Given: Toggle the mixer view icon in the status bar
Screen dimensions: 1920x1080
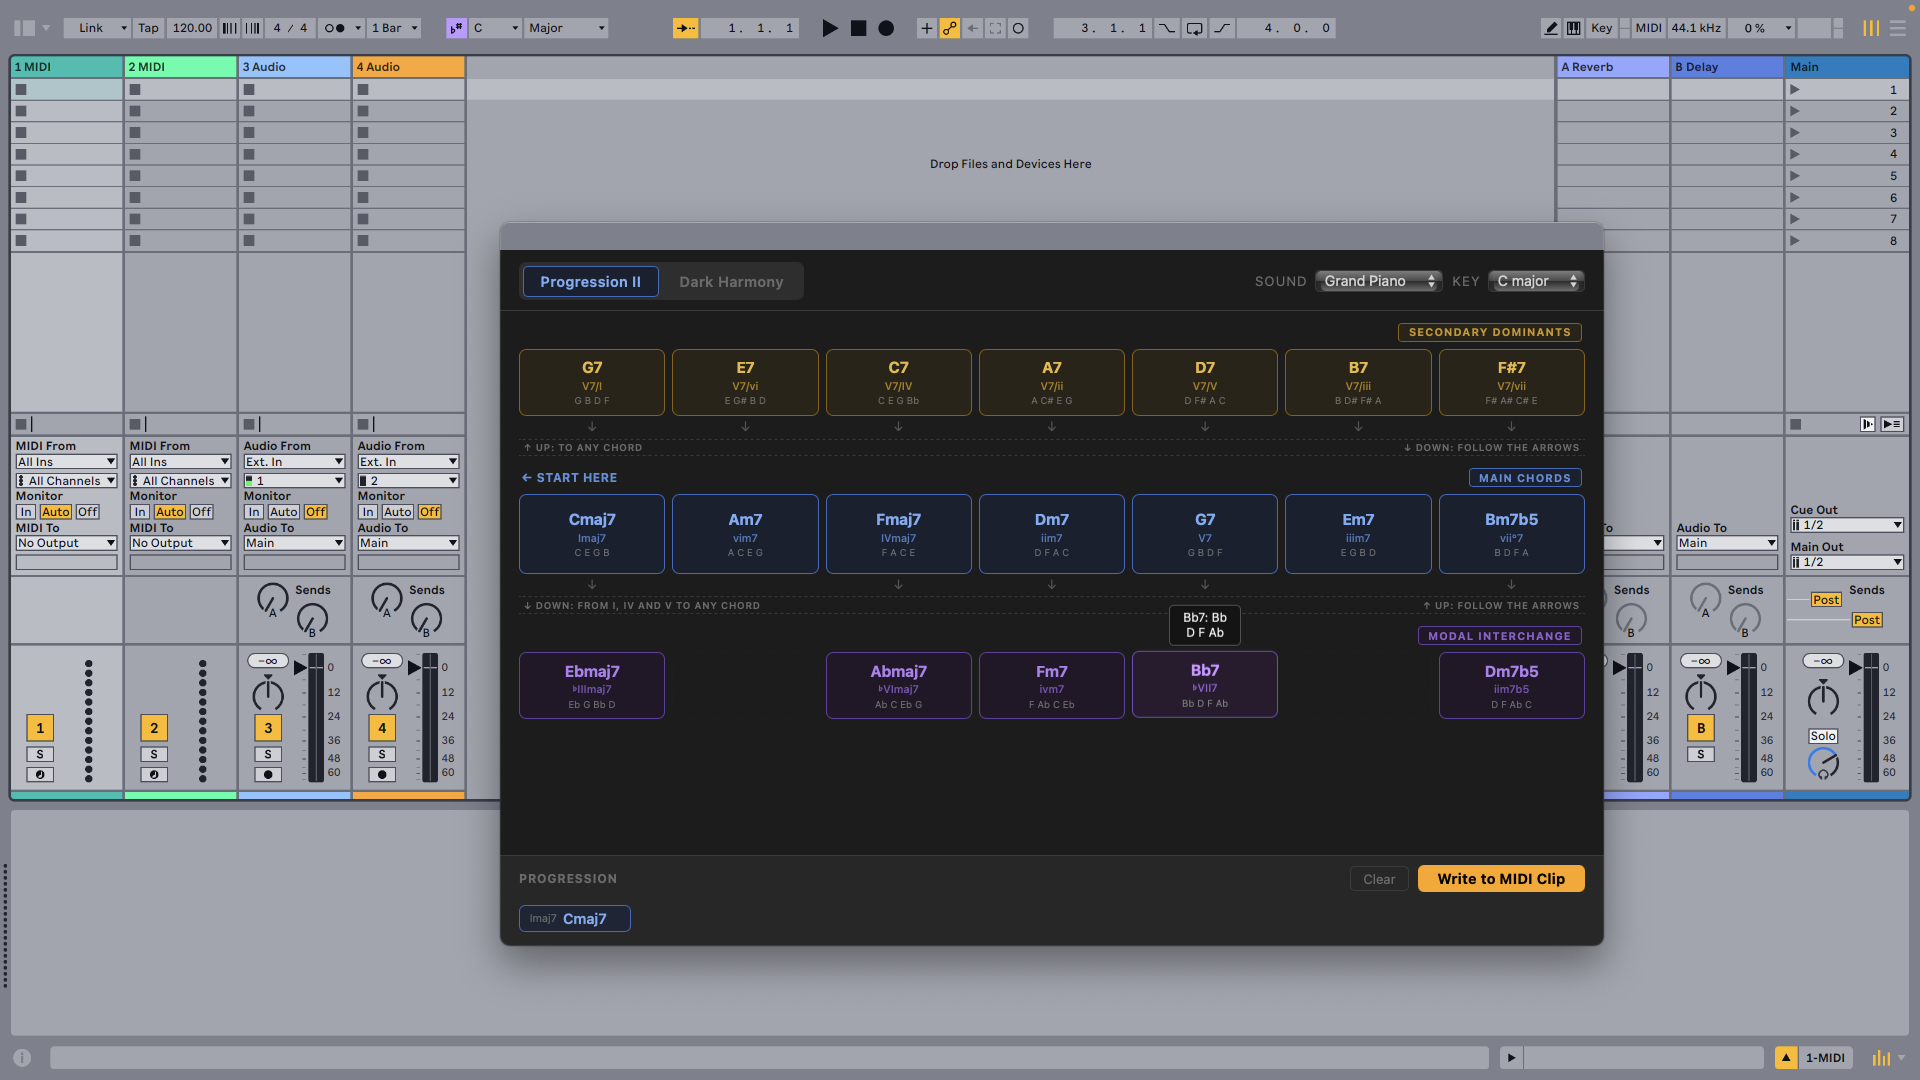Looking at the screenshot, I should pos(1881,1058).
